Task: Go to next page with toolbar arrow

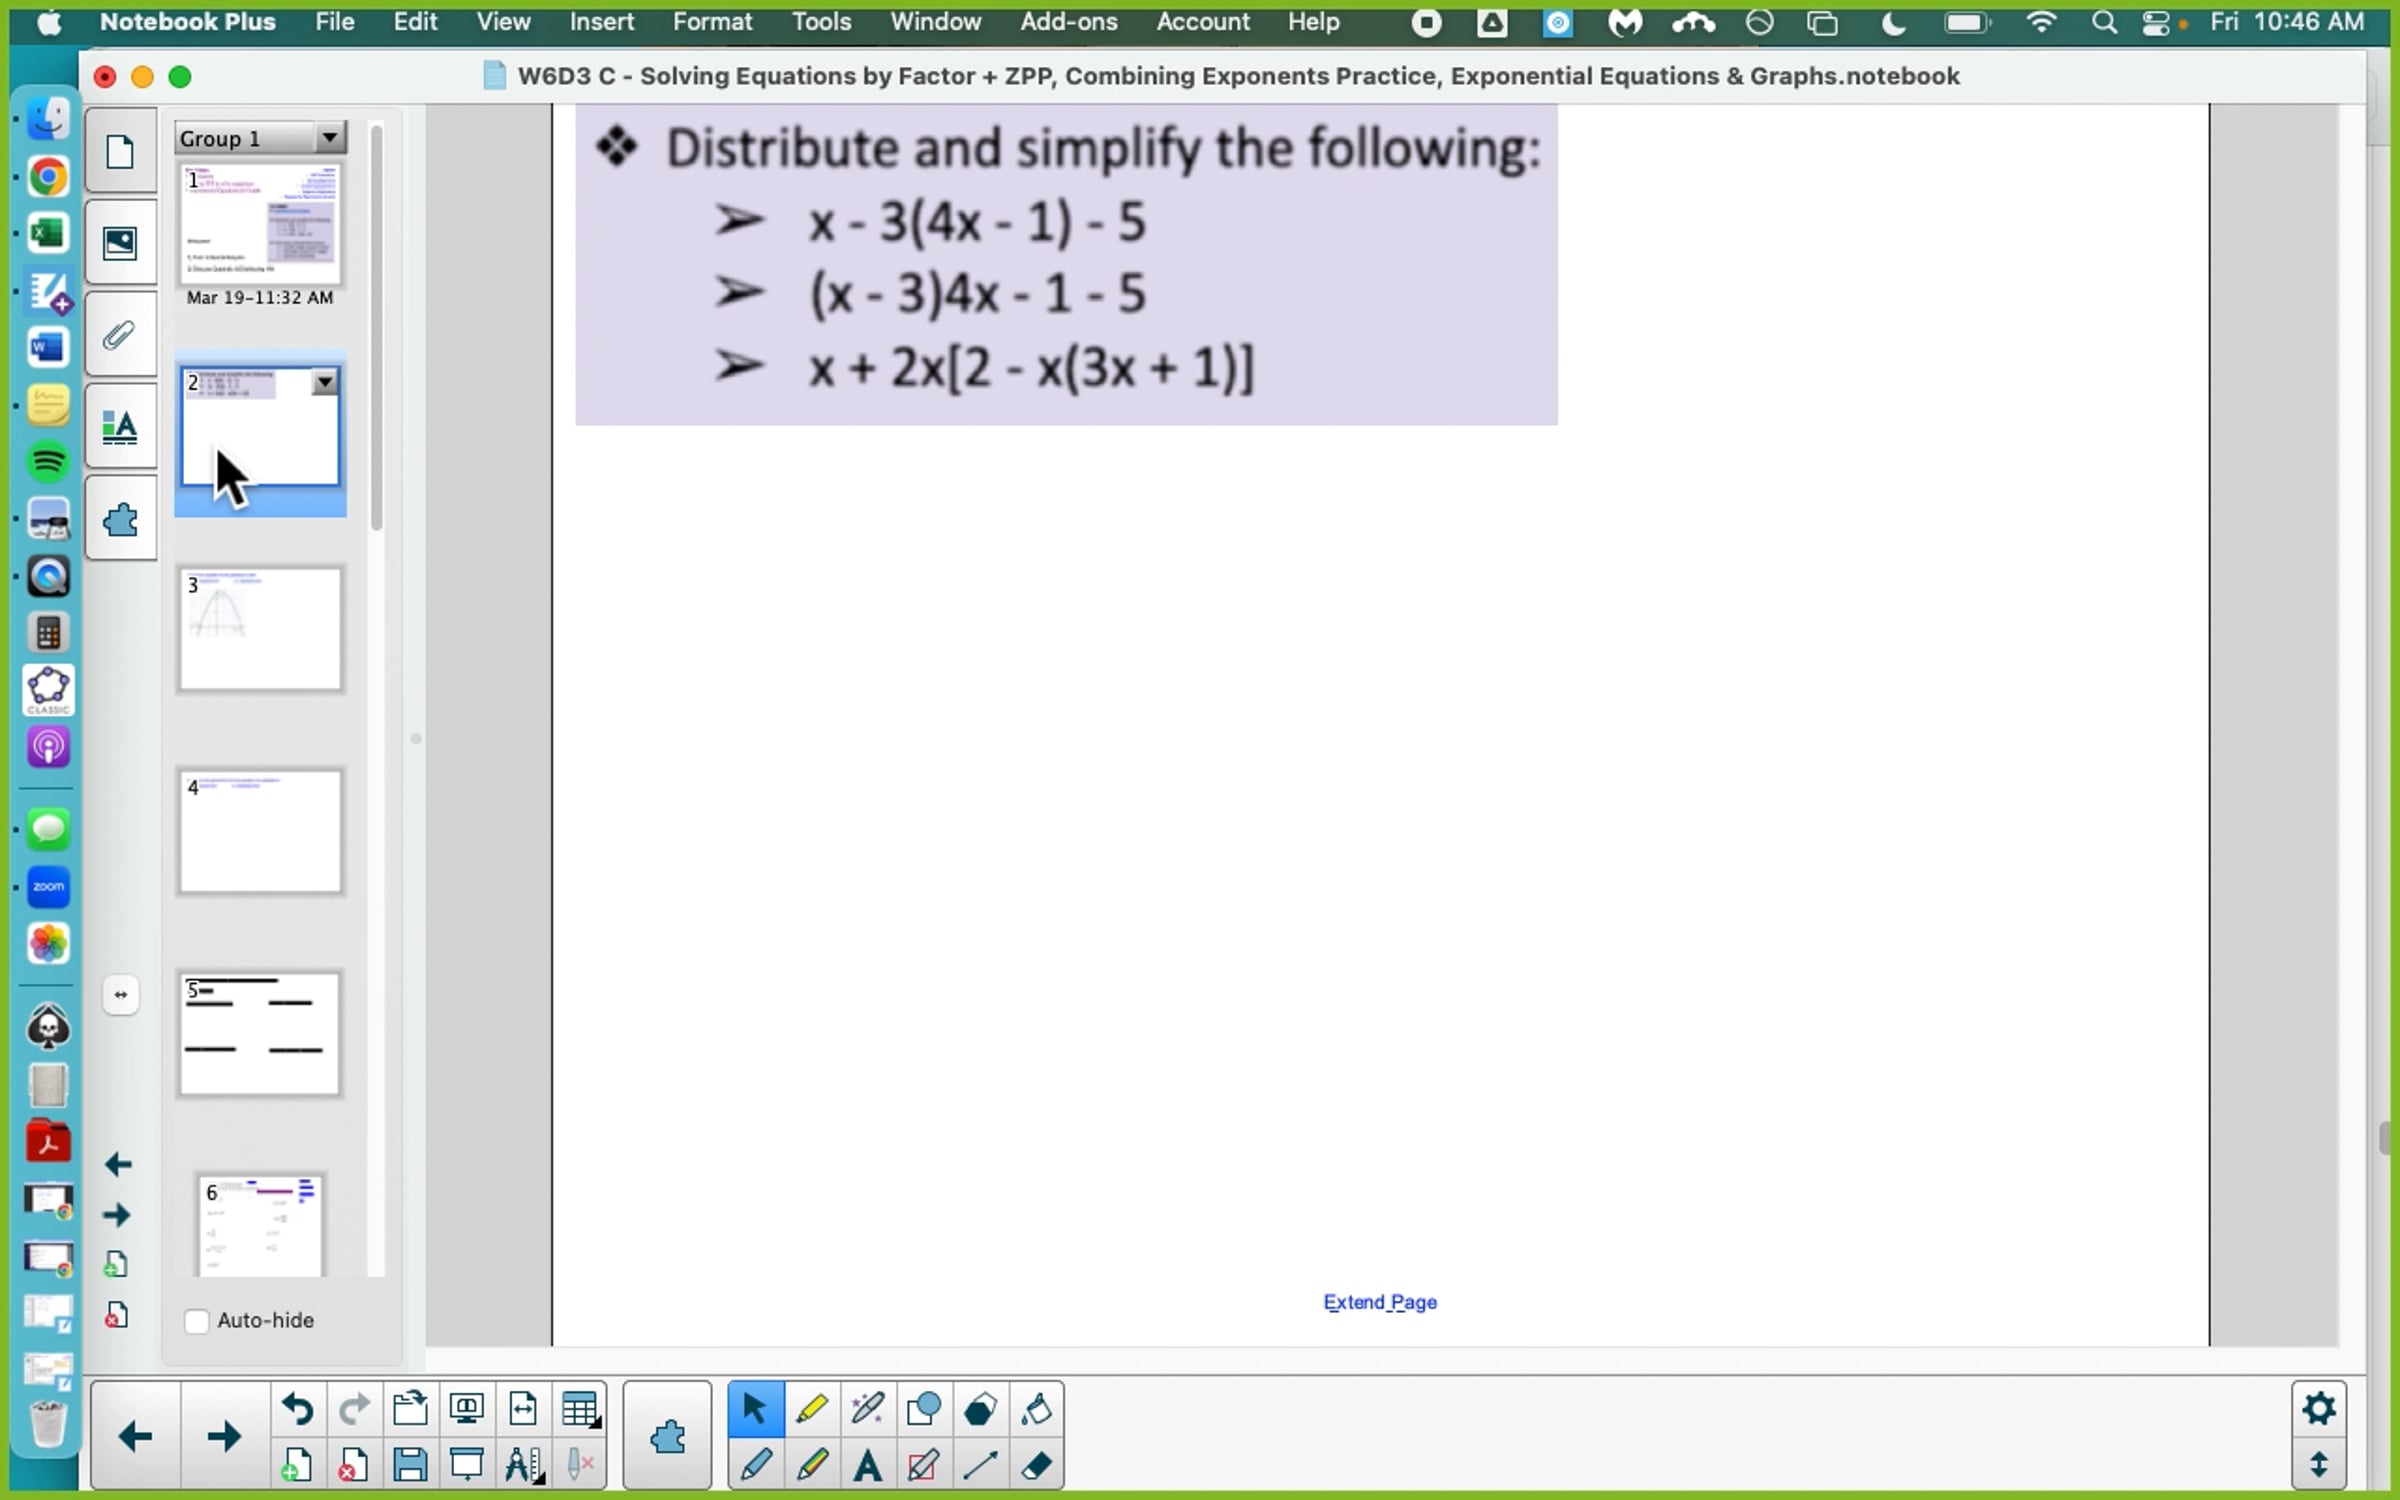Action: [x=224, y=1438]
